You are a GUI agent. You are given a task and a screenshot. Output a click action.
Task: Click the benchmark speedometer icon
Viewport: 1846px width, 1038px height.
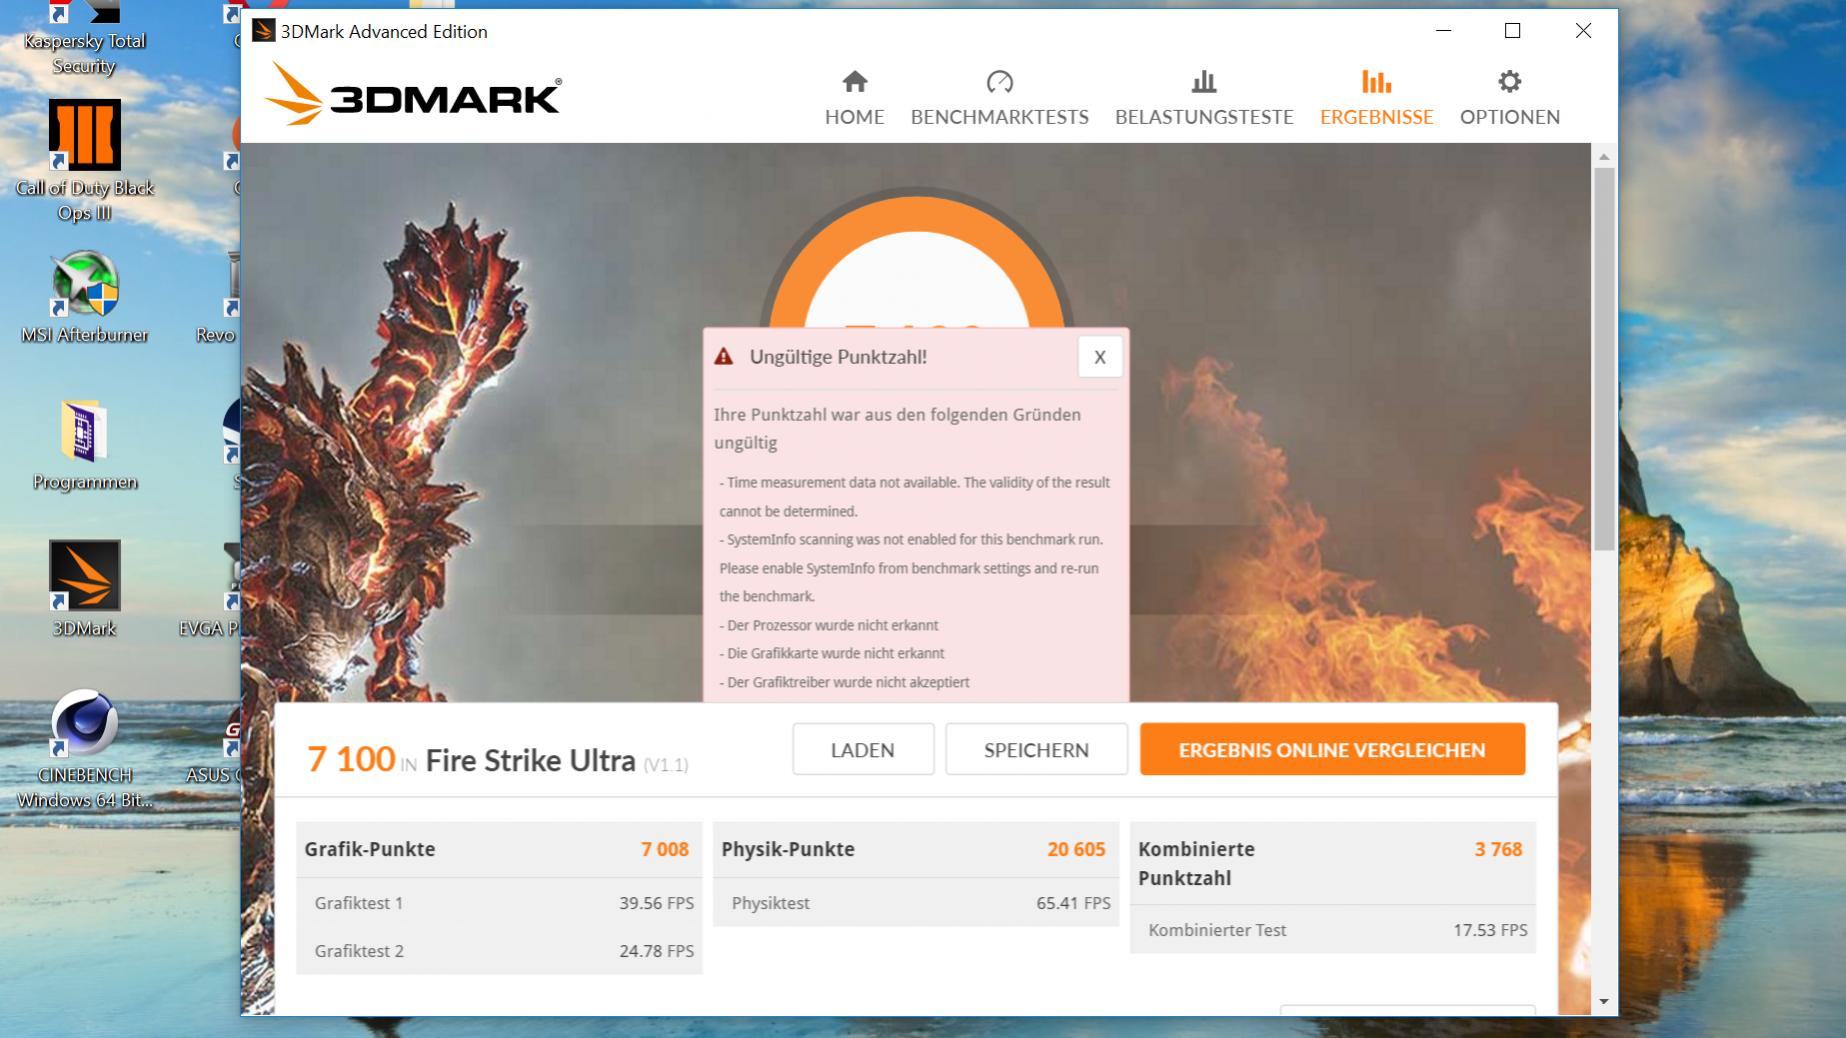[999, 81]
